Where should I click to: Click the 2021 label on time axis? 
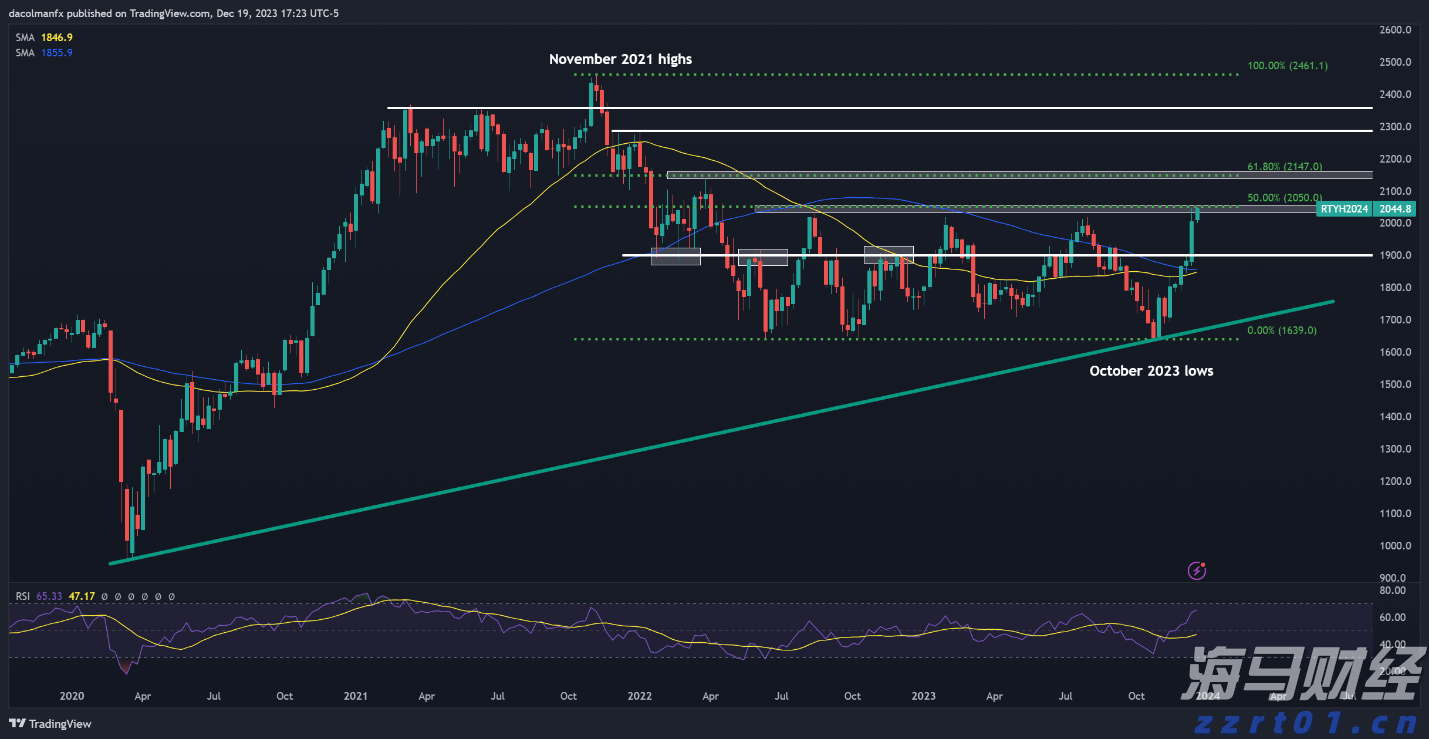tap(355, 695)
